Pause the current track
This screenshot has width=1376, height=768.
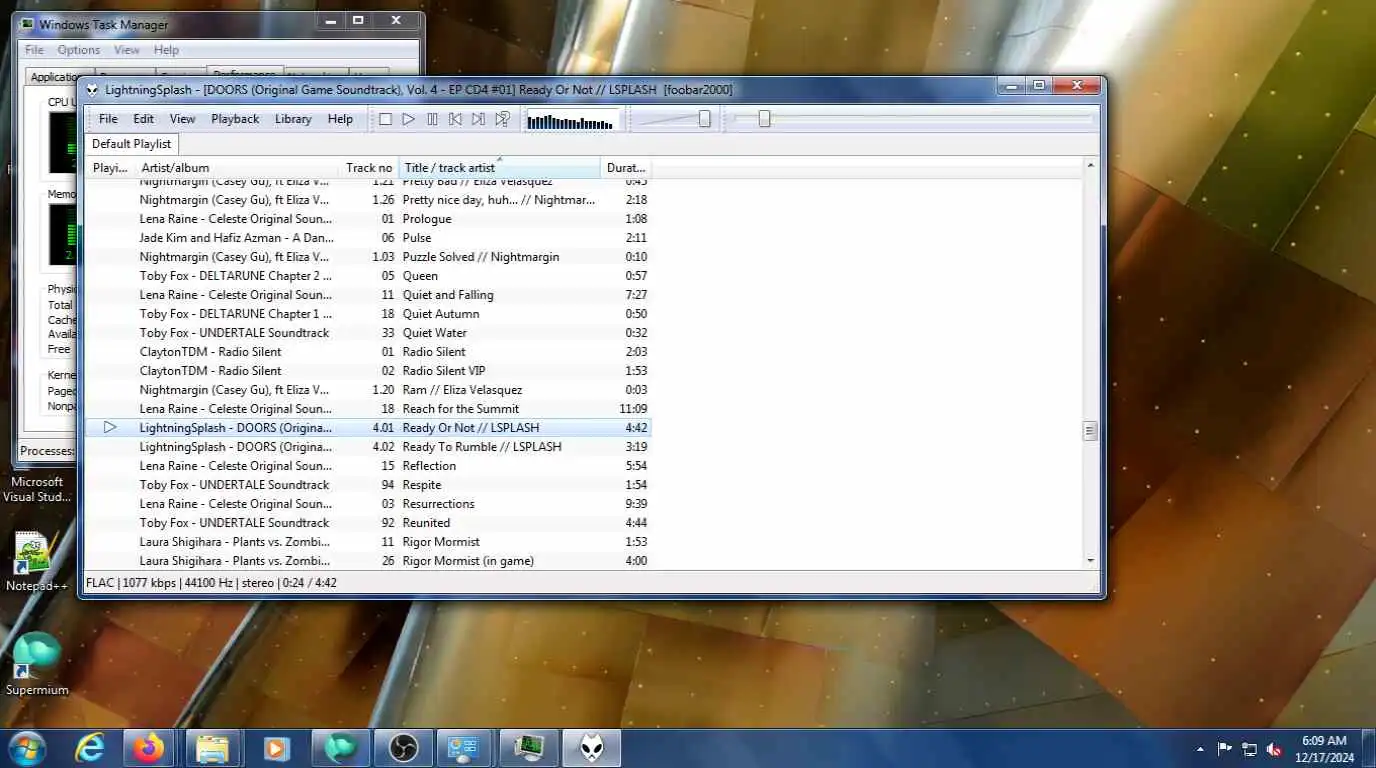[x=432, y=119]
